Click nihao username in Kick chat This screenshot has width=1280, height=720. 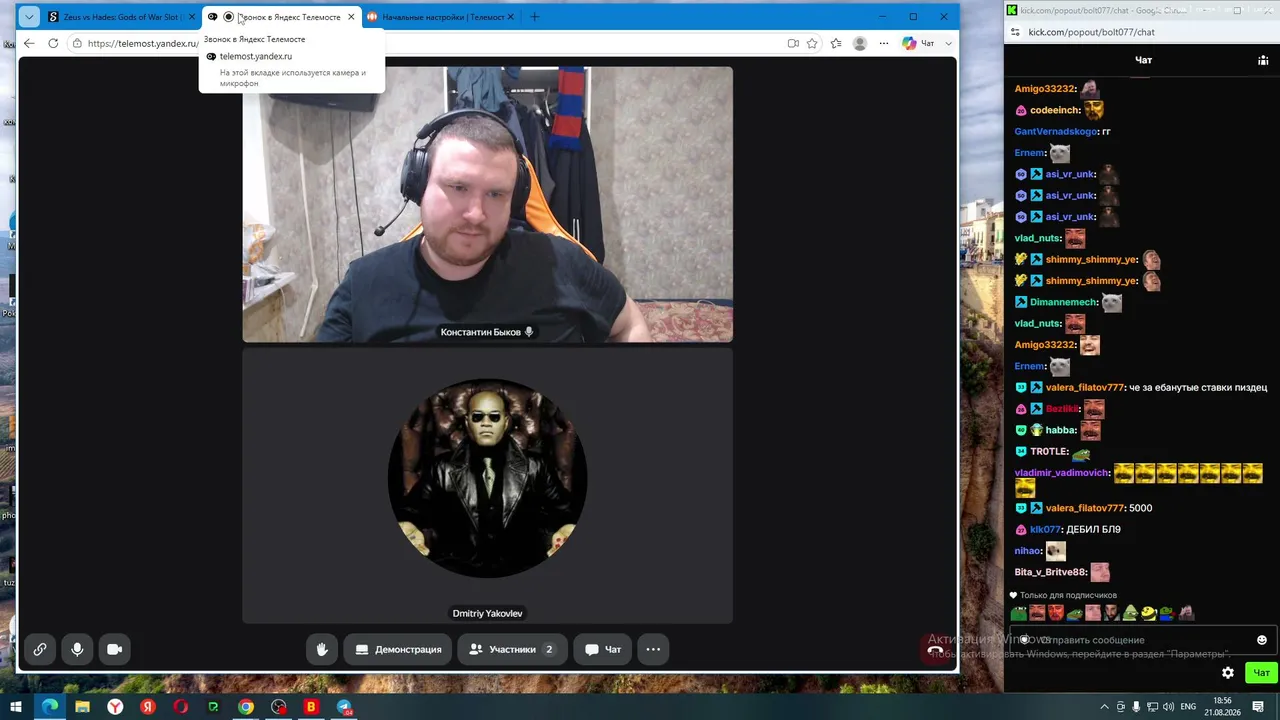click(1028, 551)
